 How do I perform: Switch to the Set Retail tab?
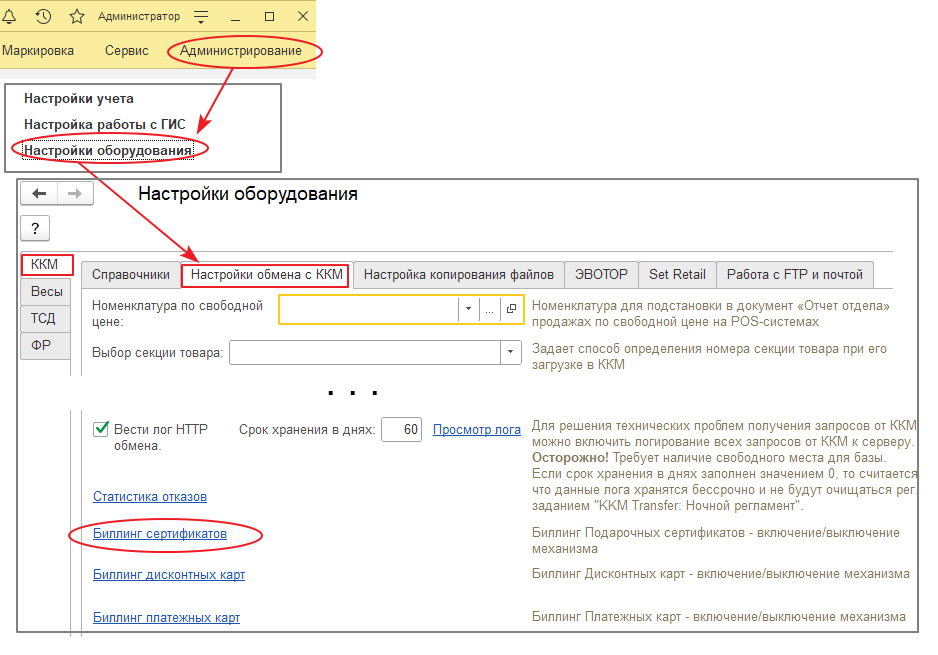tap(677, 274)
